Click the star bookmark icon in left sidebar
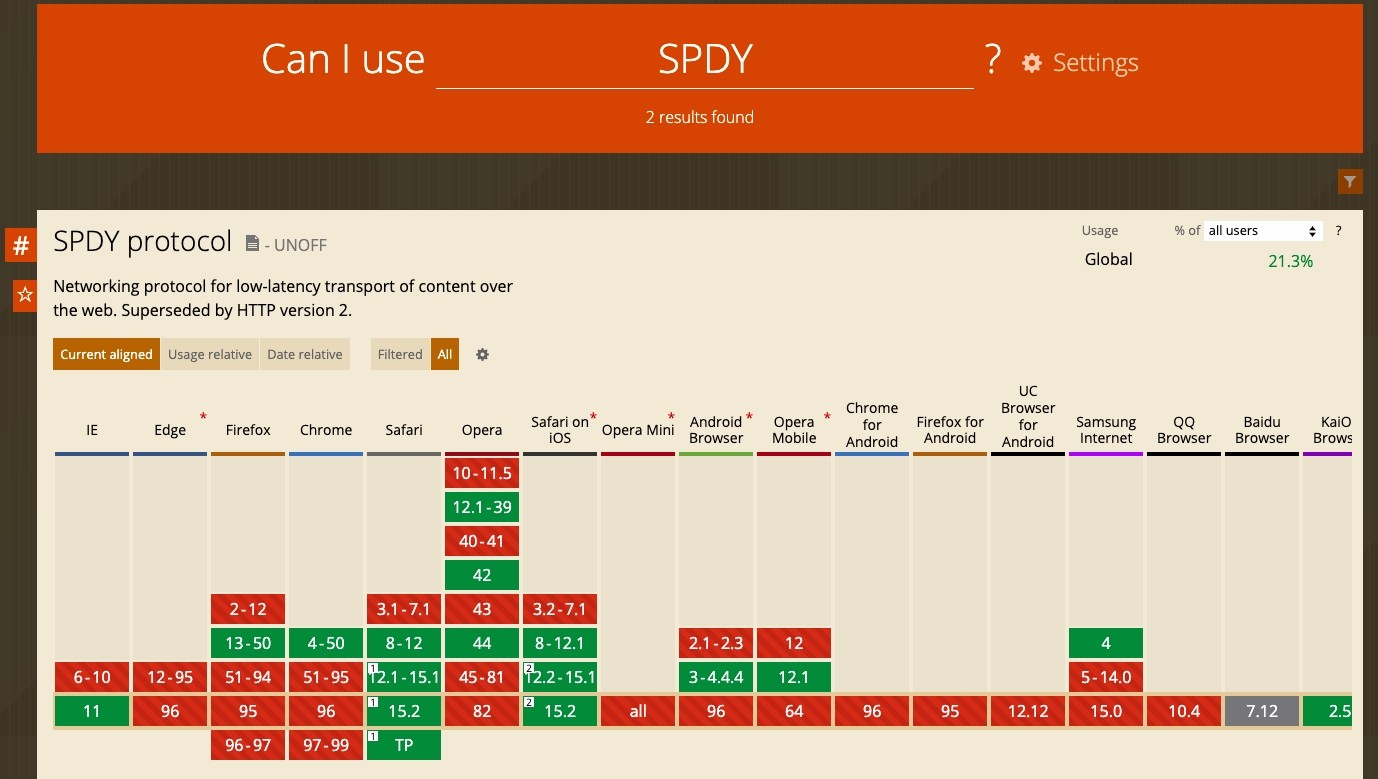The height and width of the screenshot is (779, 1378). coord(21,295)
